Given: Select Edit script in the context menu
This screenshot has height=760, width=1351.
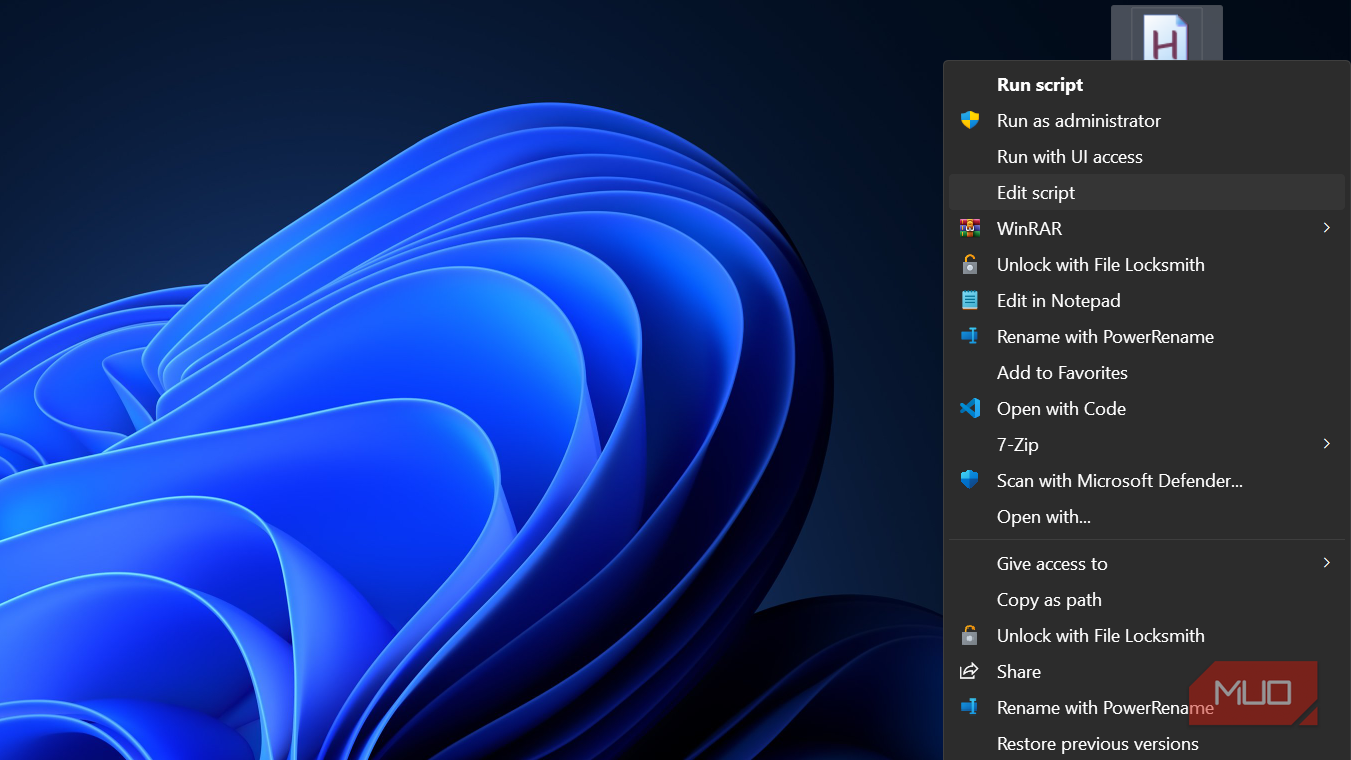Looking at the screenshot, I should [x=1036, y=193].
